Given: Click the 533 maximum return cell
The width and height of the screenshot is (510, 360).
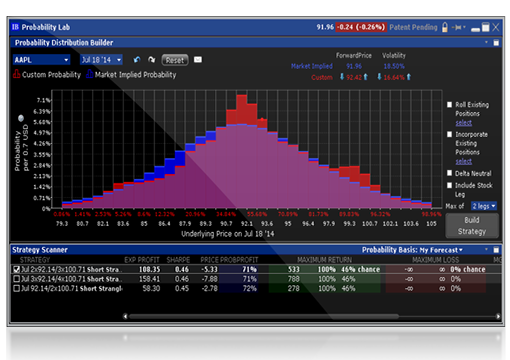Looking at the screenshot, I should tap(293, 269).
